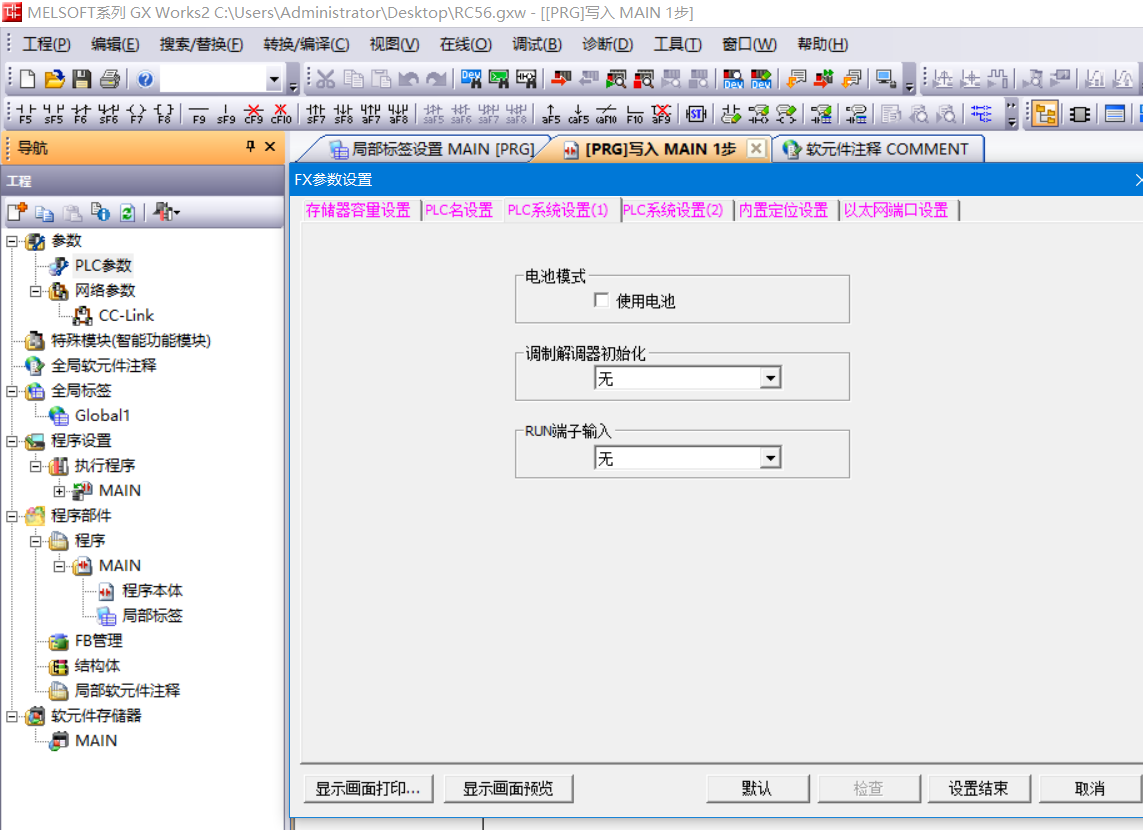Click the 默认 button
Viewport: 1143px width, 830px height.
pos(757,788)
